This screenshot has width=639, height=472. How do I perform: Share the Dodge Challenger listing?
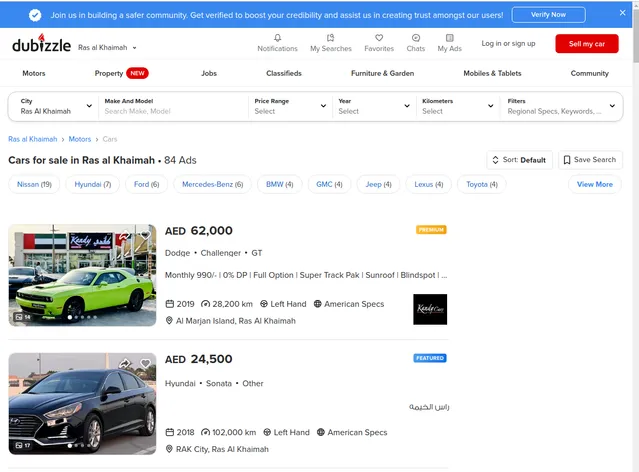tap(124, 235)
